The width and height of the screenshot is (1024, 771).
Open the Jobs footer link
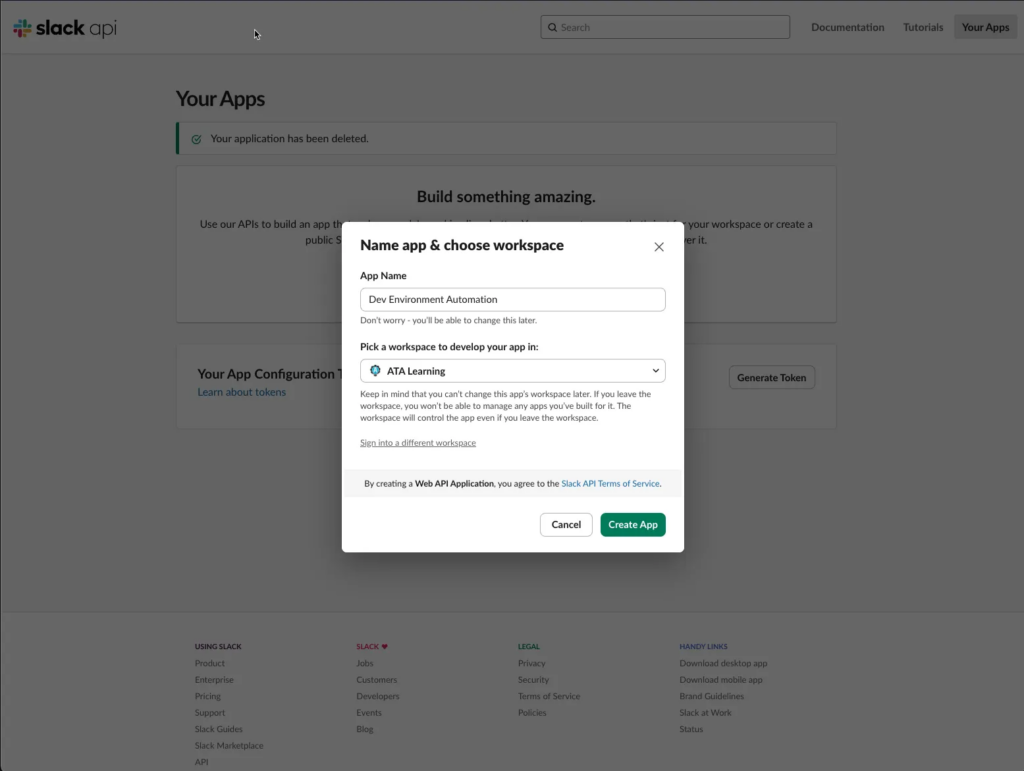(x=365, y=663)
